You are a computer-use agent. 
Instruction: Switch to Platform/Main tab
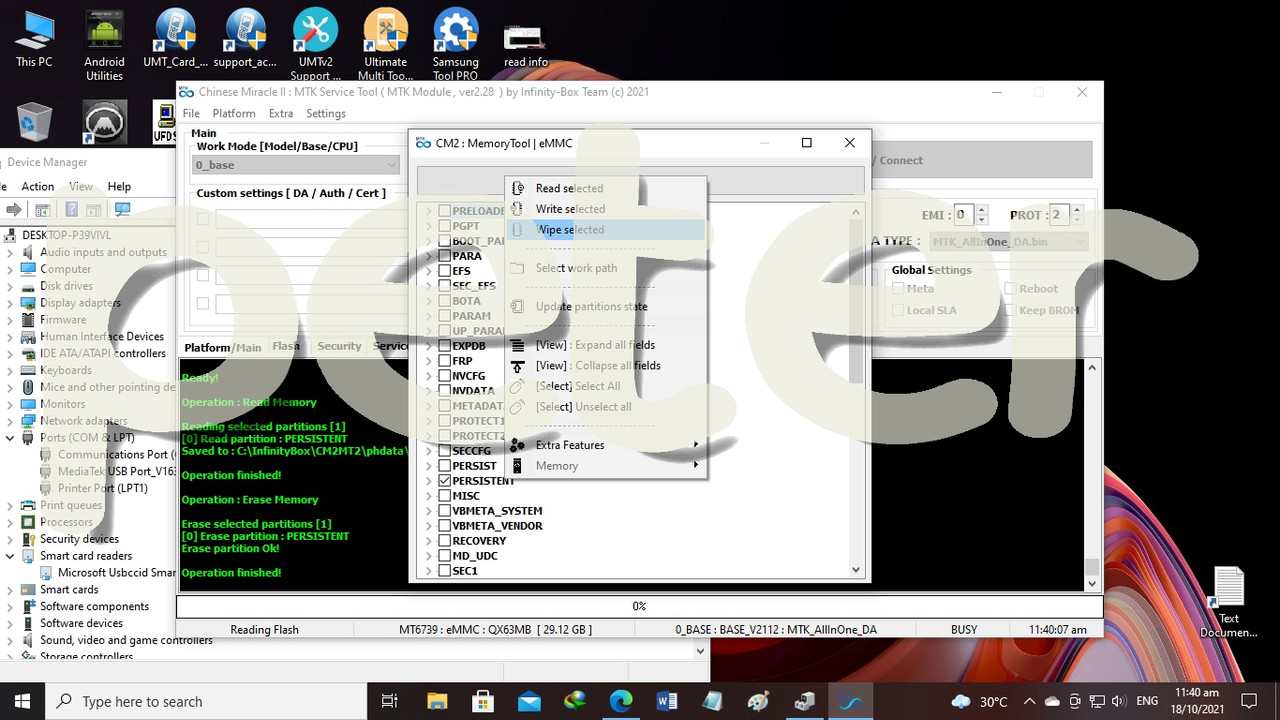coord(222,347)
